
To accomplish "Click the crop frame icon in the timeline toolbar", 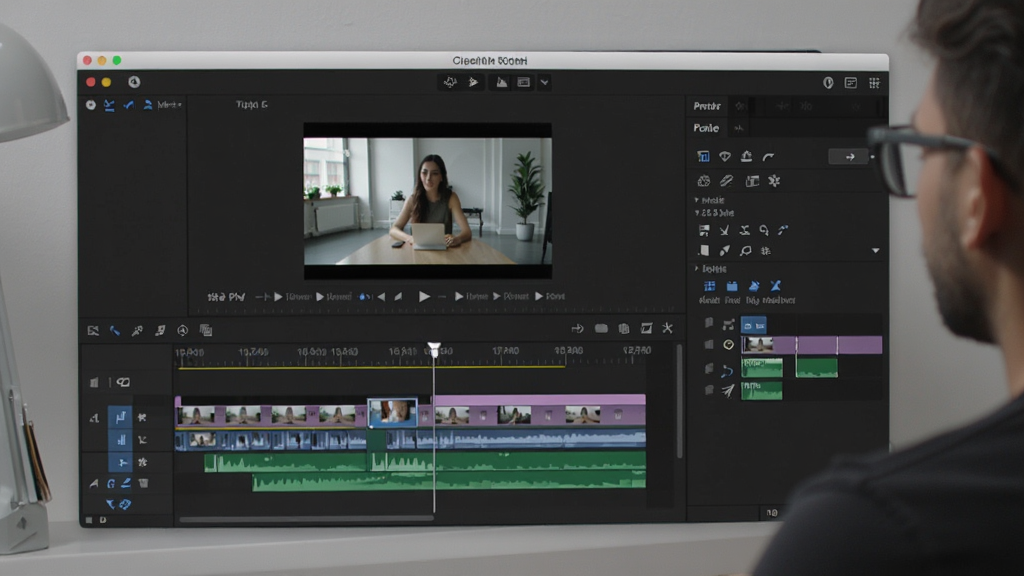I will (646, 328).
